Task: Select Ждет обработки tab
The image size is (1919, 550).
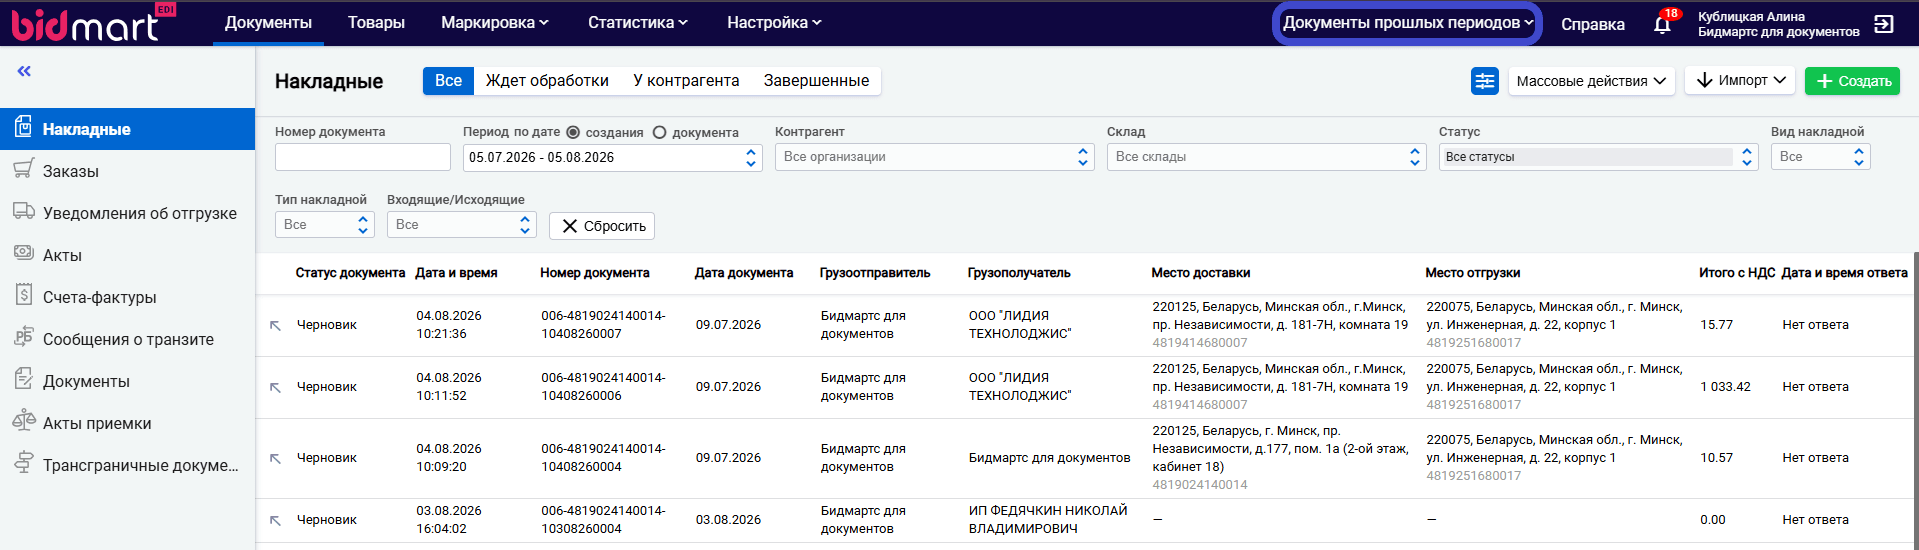Action: coord(547,81)
